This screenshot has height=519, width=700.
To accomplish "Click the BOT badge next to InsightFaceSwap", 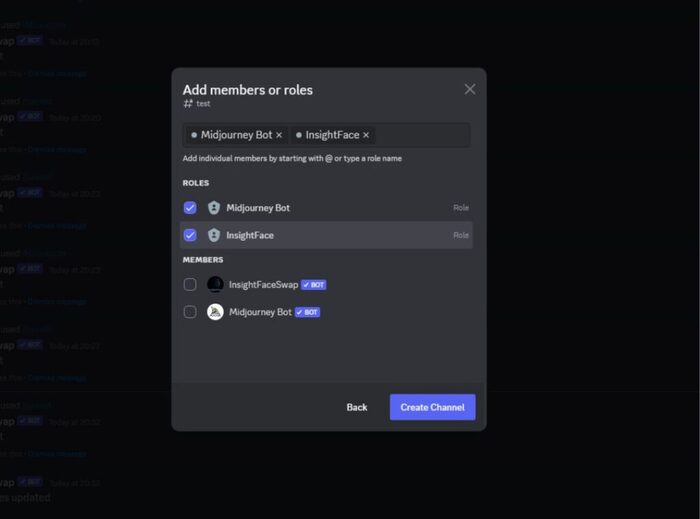I will pos(314,285).
